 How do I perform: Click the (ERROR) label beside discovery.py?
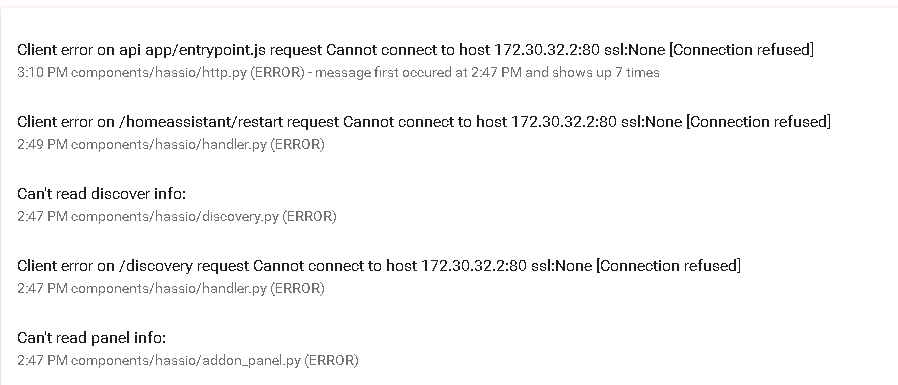point(309,217)
